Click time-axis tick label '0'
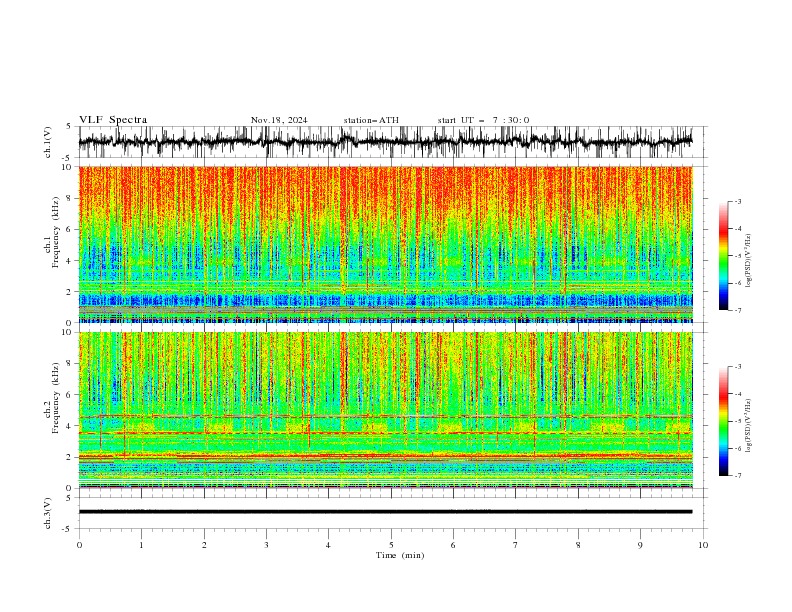The height and width of the screenshot is (612, 792). pyautogui.click(x=79, y=545)
